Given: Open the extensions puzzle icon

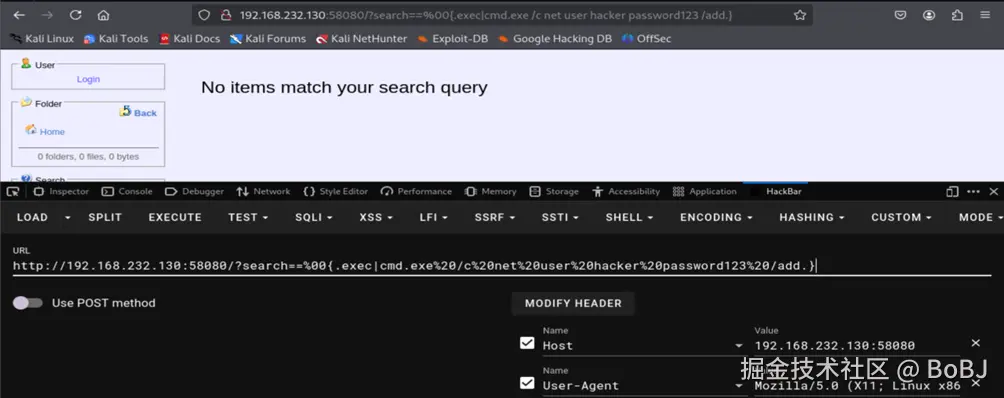Looking at the screenshot, I should coord(957,15).
